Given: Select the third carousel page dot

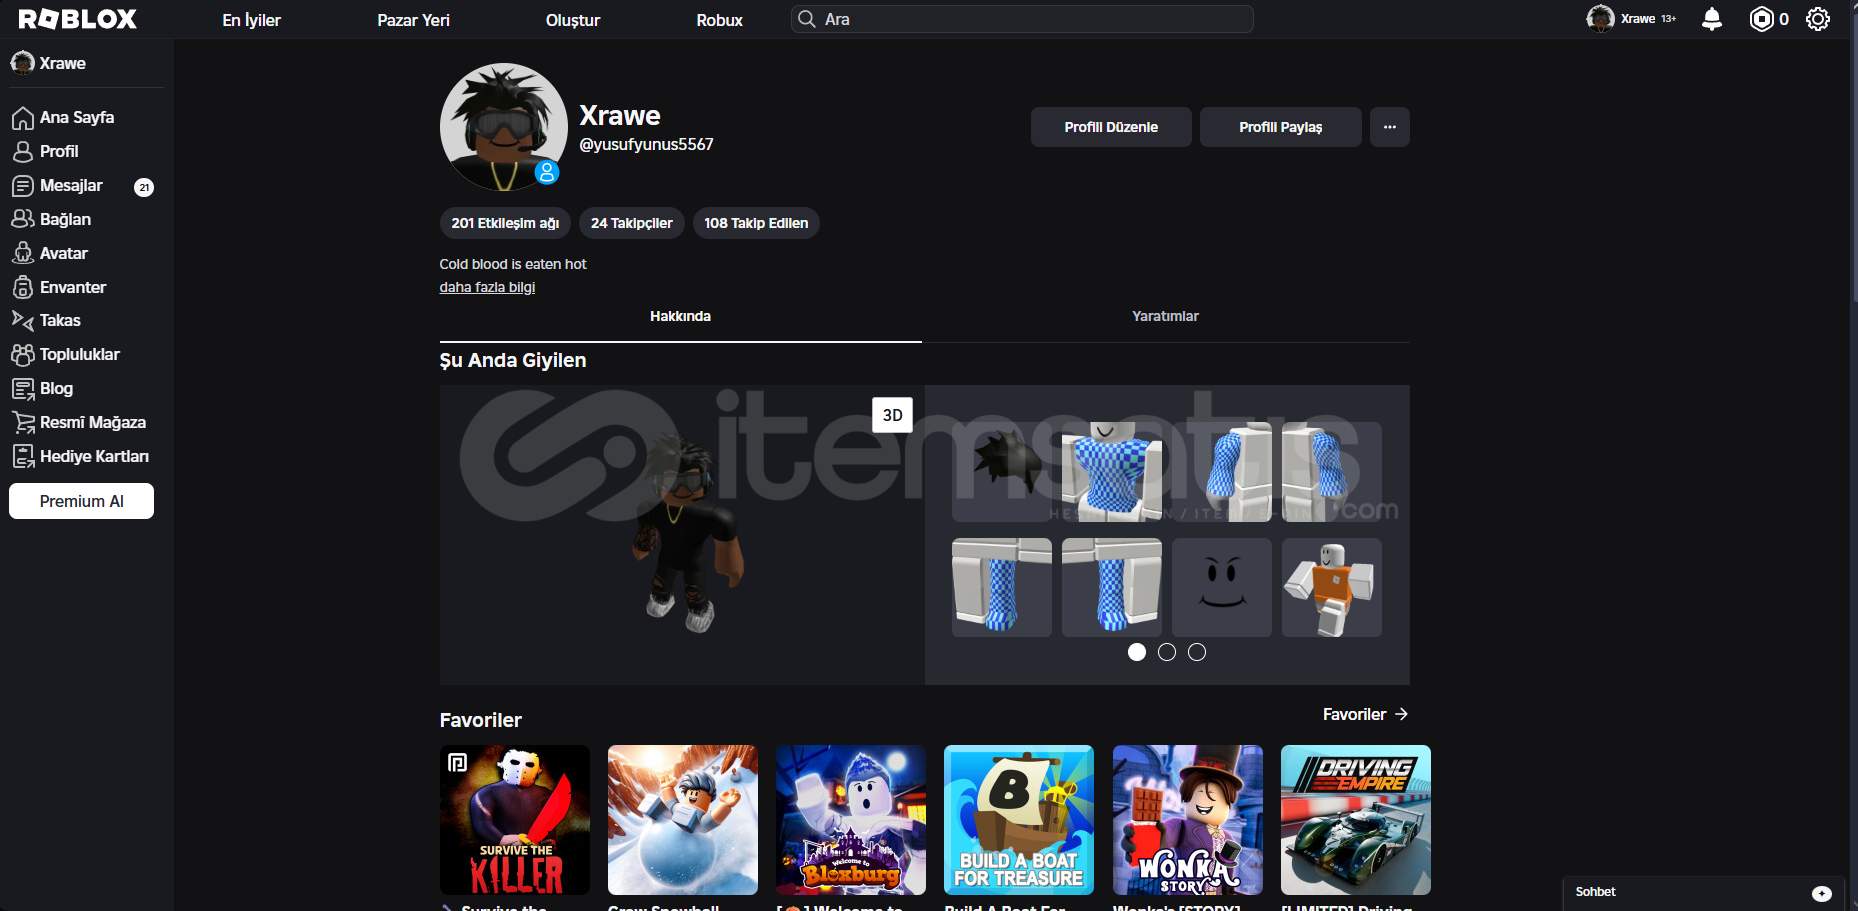Looking at the screenshot, I should pos(1197,652).
